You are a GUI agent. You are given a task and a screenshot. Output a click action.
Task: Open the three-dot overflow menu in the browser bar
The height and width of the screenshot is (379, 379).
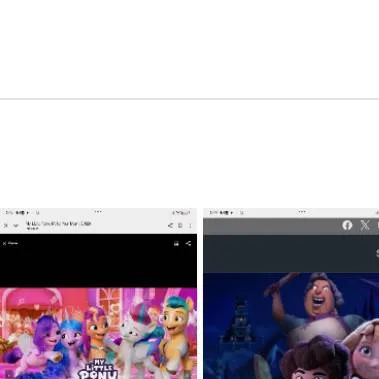190,226
